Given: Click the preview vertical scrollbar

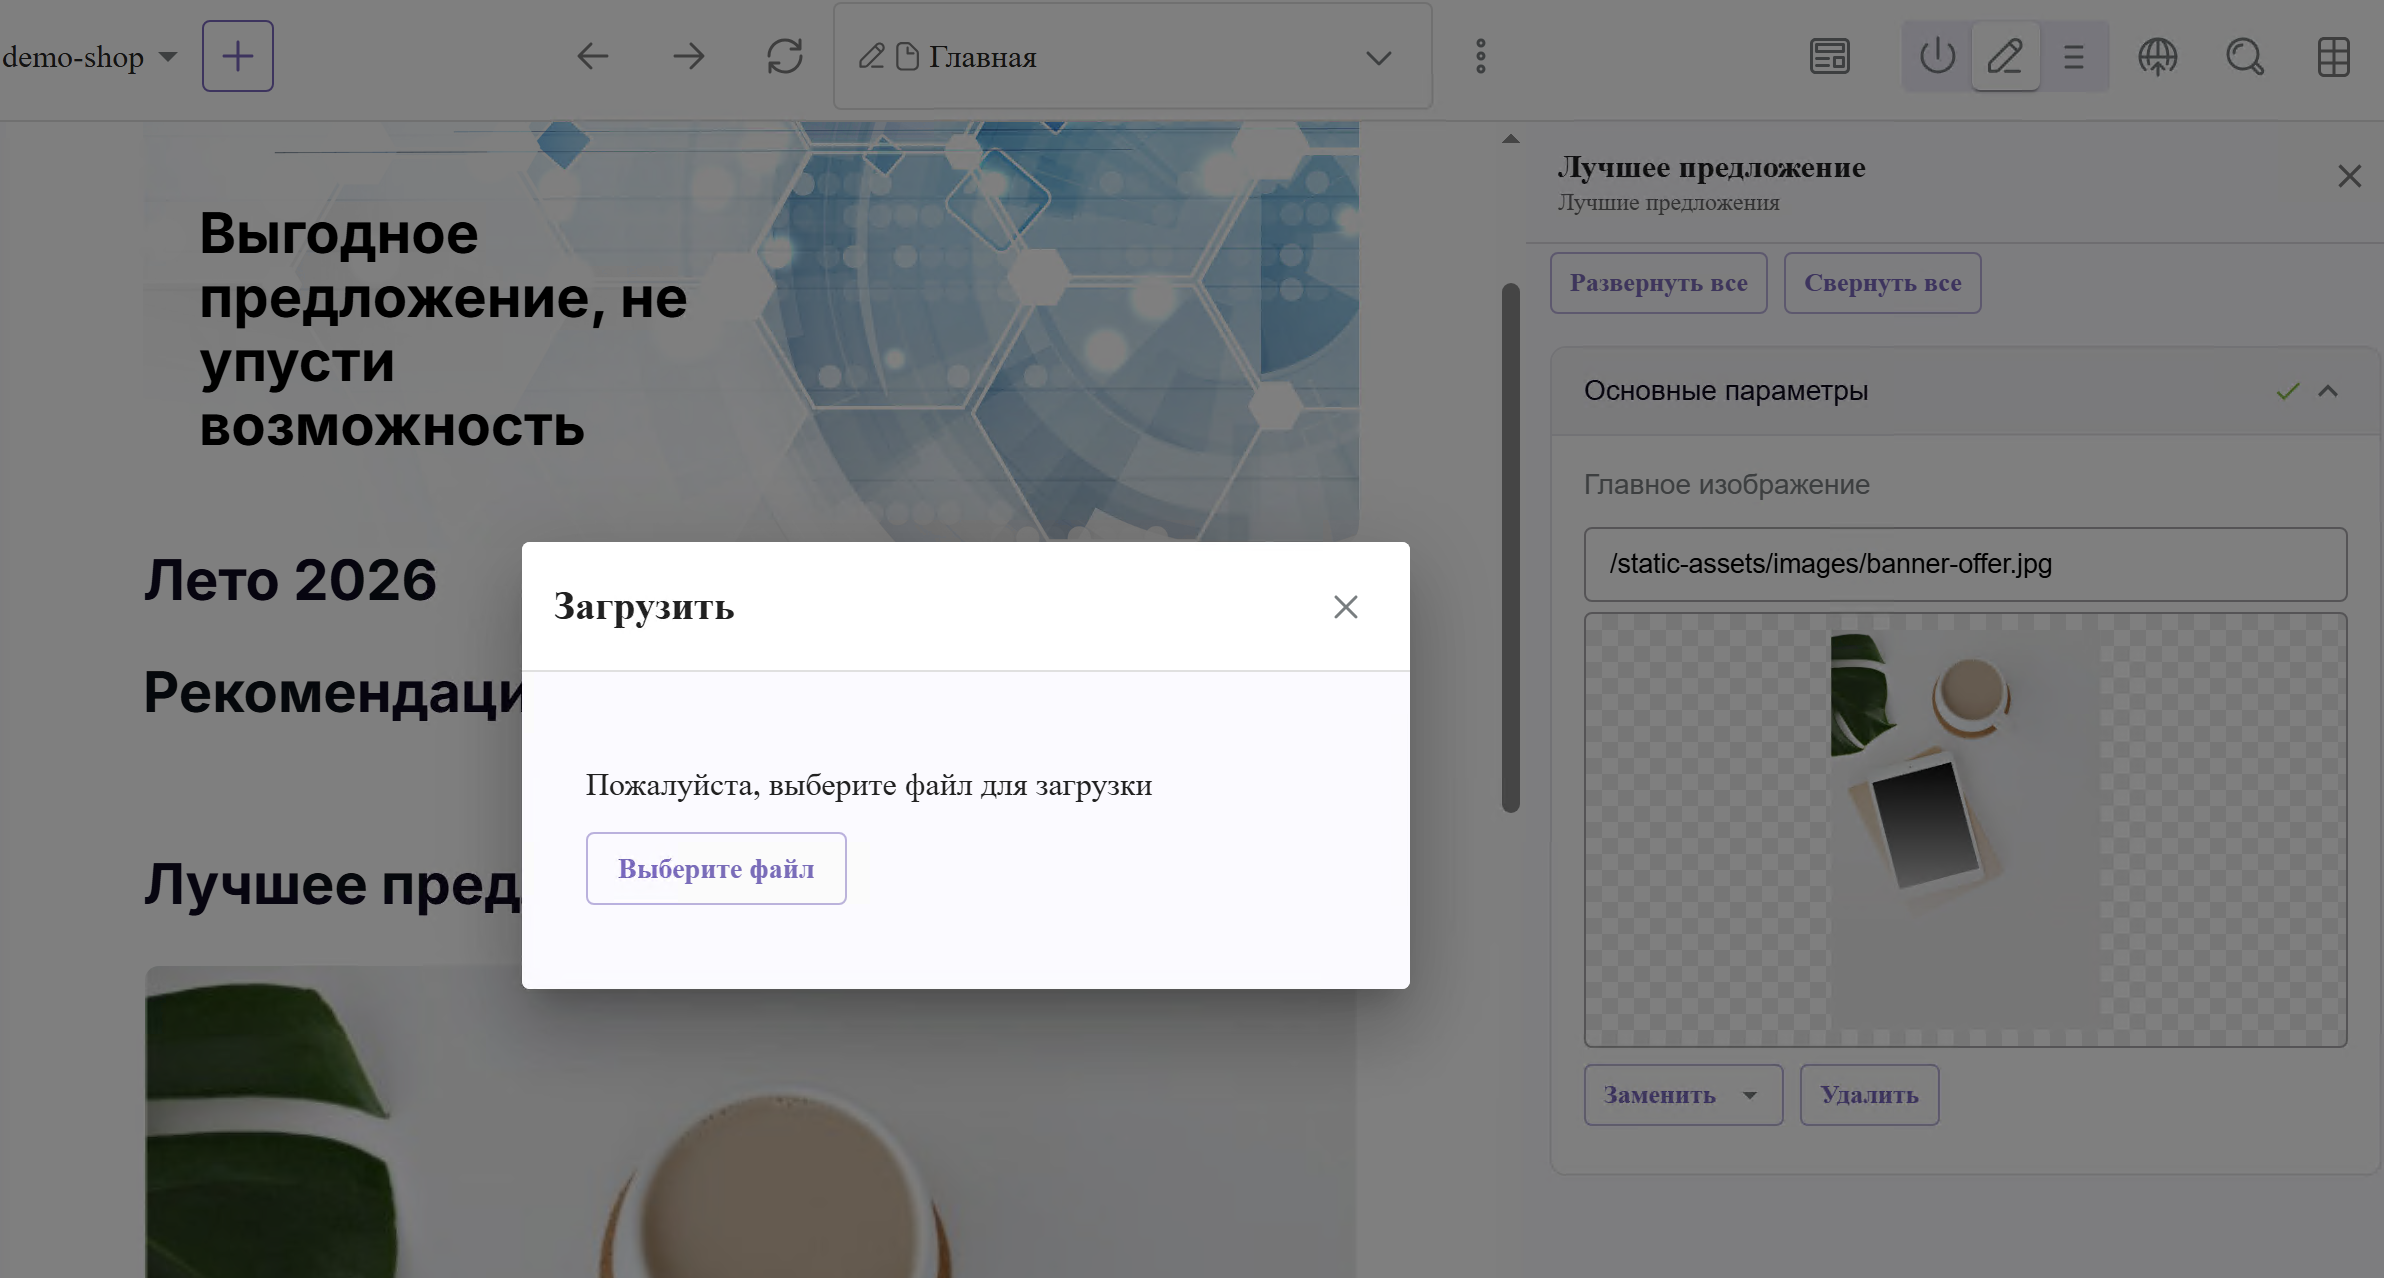Looking at the screenshot, I should pyautogui.click(x=1510, y=548).
